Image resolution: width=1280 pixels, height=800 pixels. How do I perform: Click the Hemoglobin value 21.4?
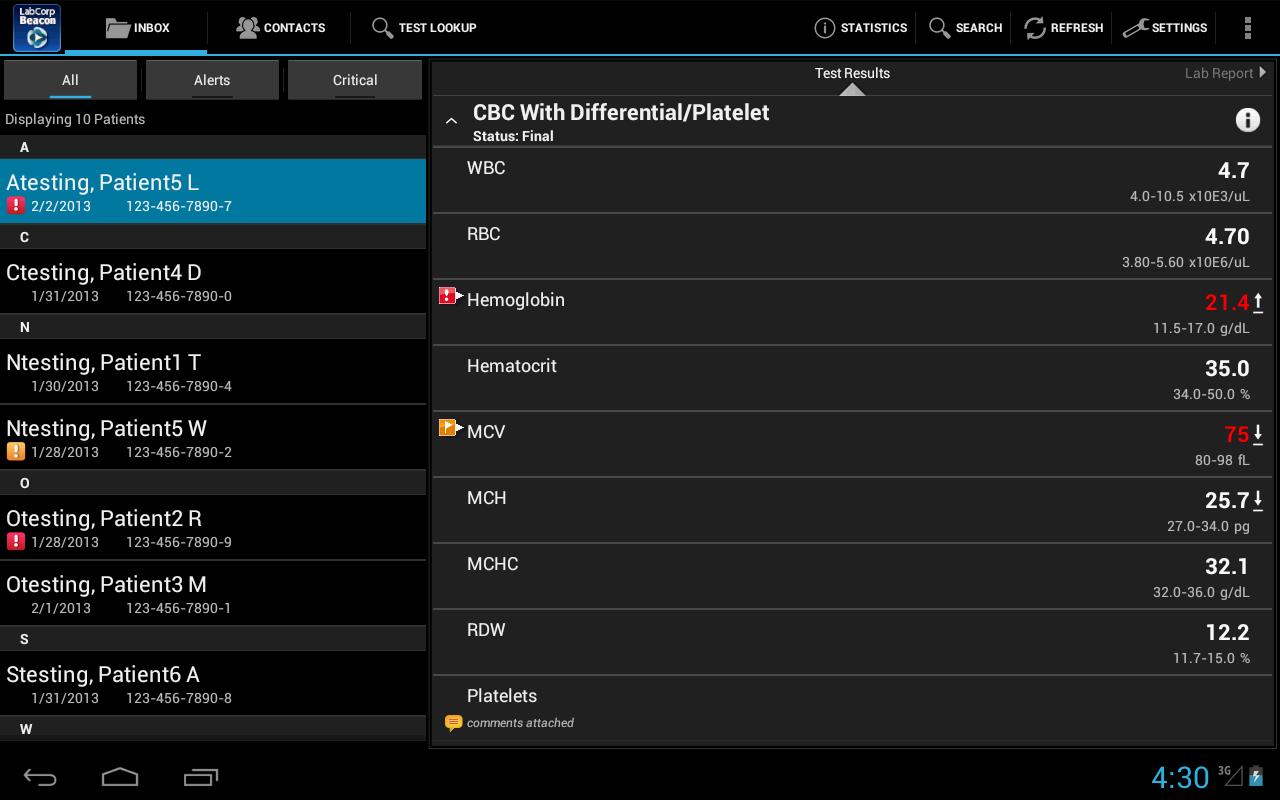[1227, 302]
